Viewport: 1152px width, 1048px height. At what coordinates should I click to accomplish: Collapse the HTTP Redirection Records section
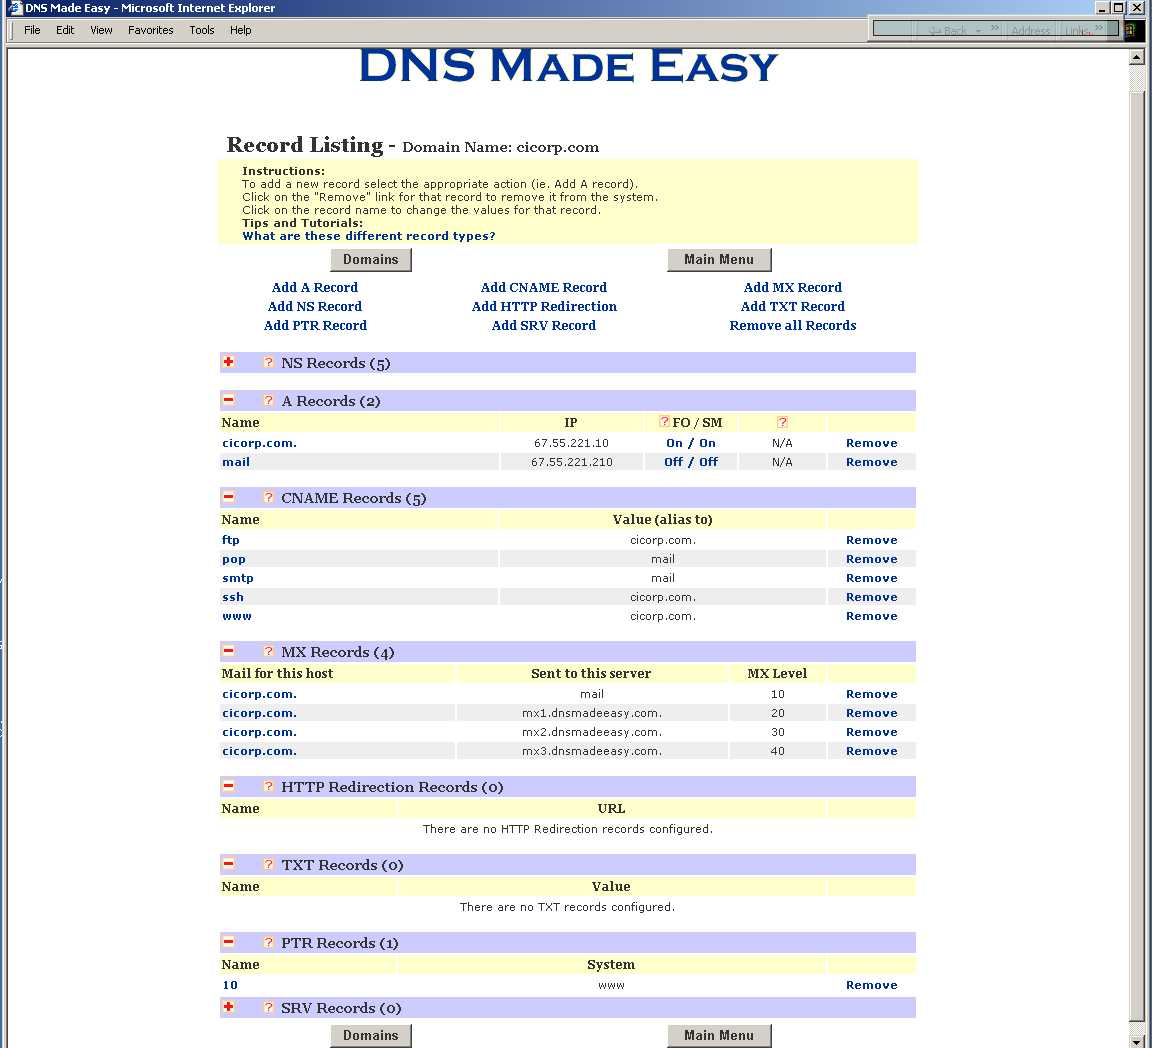click(x=228, y=786)
